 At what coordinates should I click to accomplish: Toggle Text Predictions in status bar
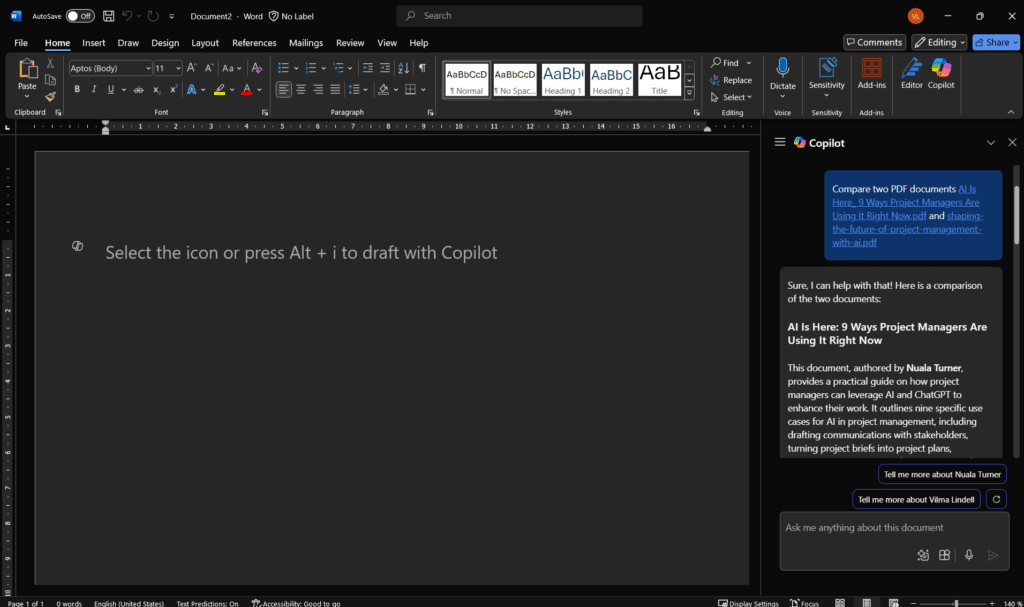point(207,603)
